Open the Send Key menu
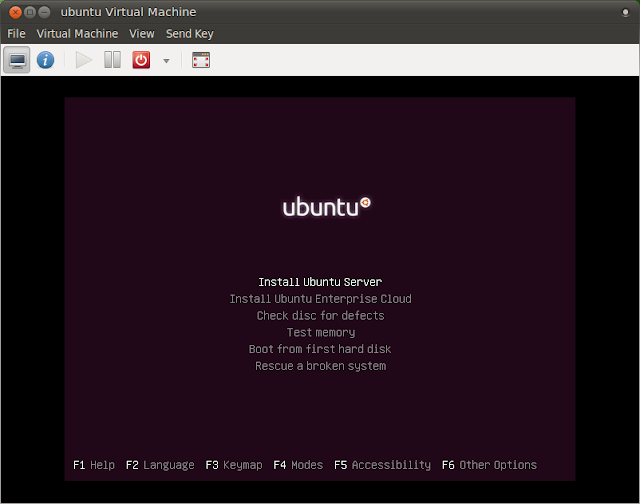This screenshot has width=640, height=504. tap(190, 33)
